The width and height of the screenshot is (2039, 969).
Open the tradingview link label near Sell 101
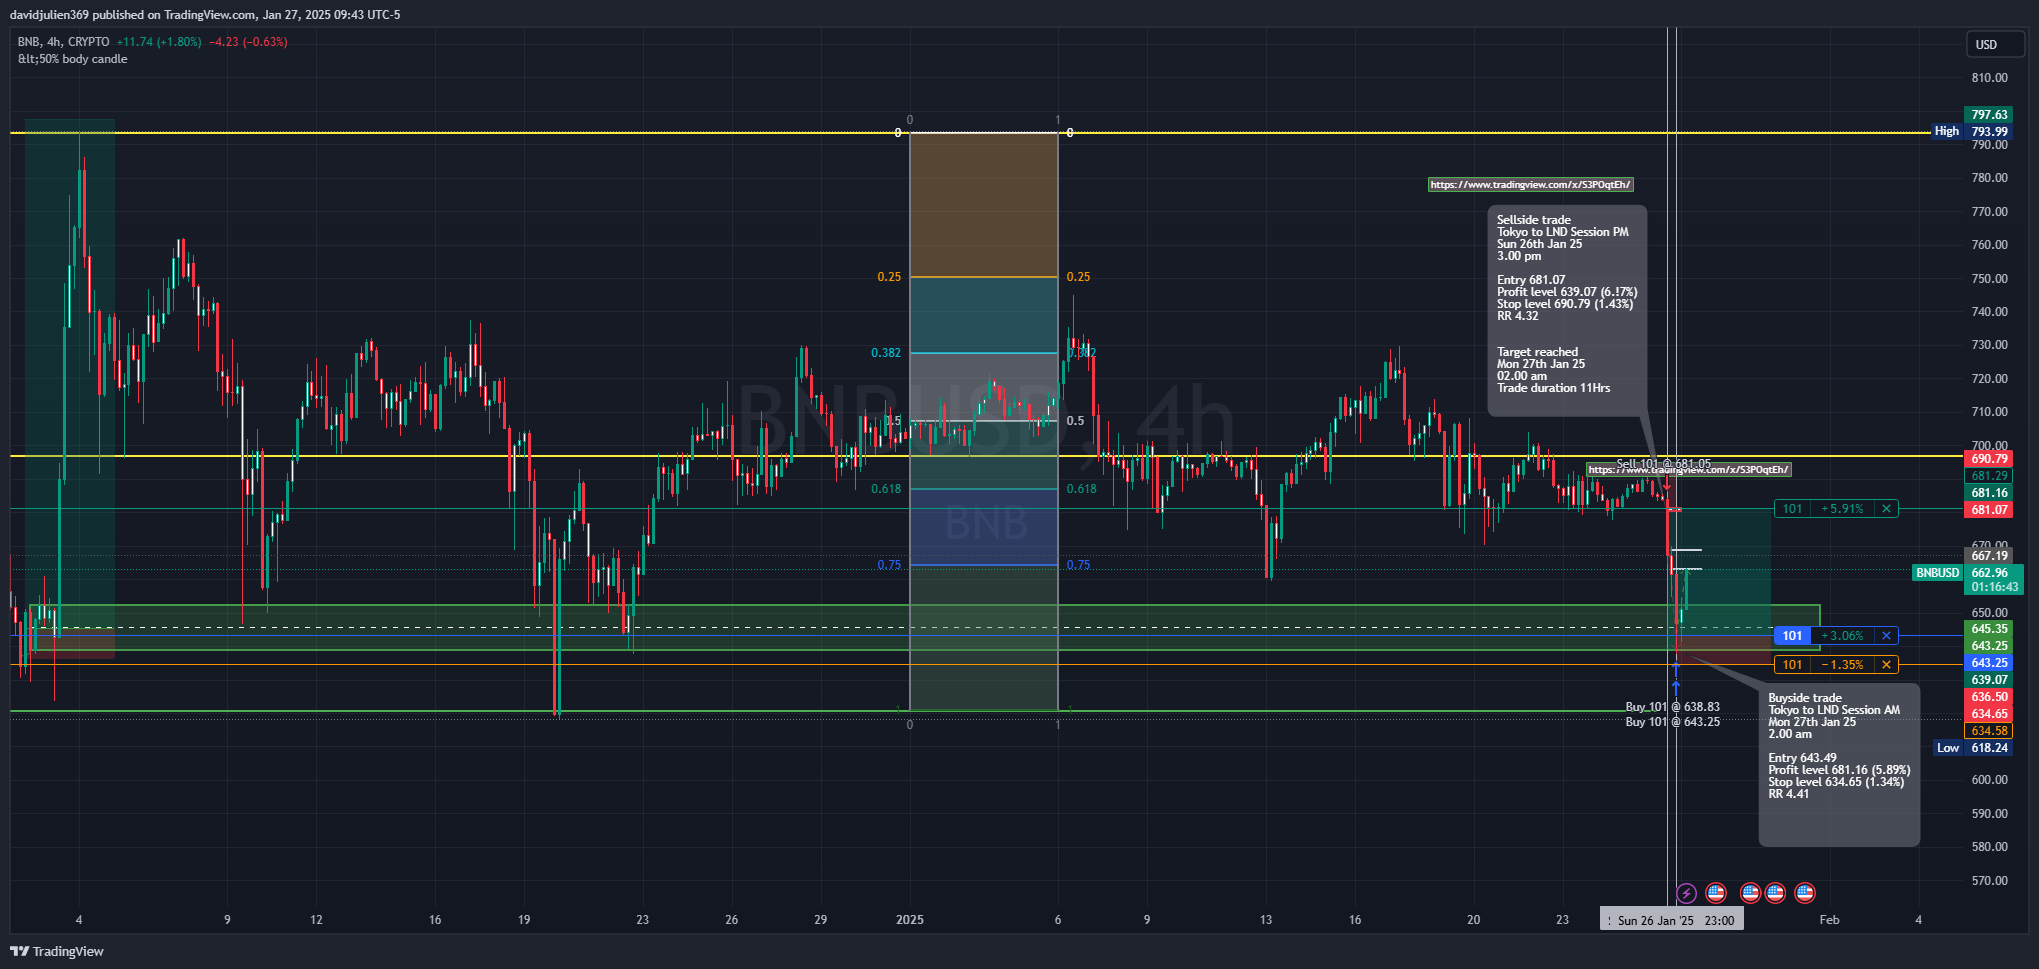(x=1689, y=470)
